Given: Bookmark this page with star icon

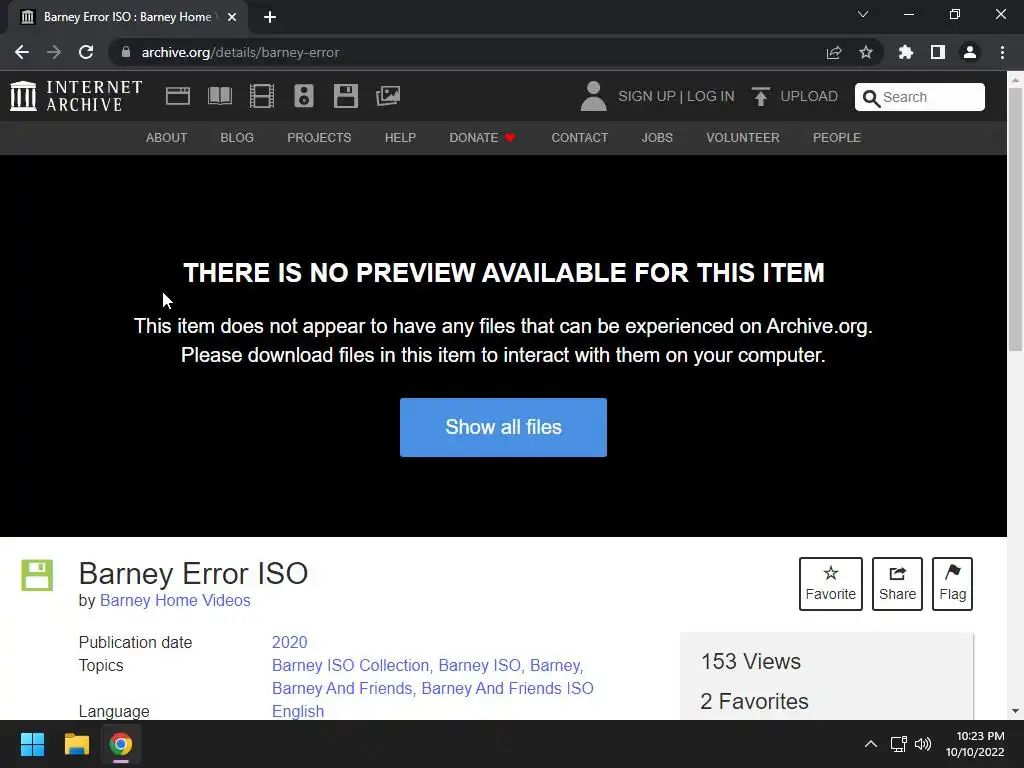Looking at the screenshot, I should click(x=866, y=52).
